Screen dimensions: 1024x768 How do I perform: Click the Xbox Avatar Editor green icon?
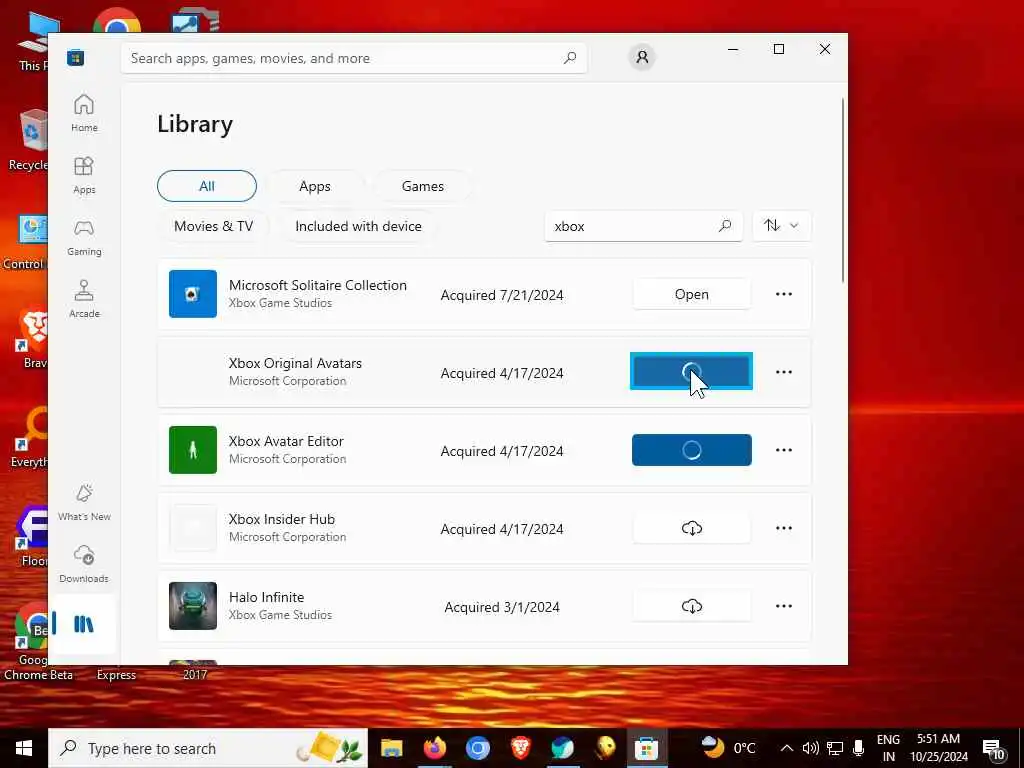click(x=193, y=450)
